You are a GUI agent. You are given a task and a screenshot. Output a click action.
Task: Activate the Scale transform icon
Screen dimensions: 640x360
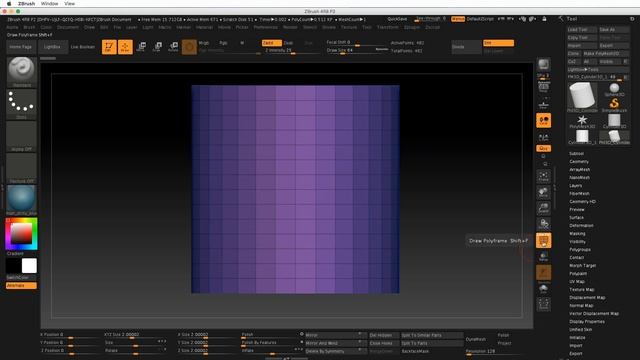point(157,47)
